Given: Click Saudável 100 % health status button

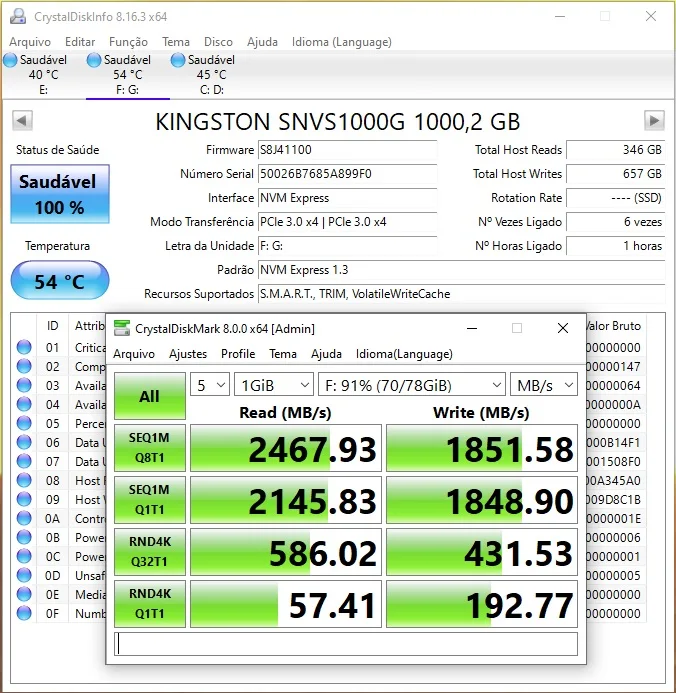Looking at the screenshot, I should tap(60, 194).
